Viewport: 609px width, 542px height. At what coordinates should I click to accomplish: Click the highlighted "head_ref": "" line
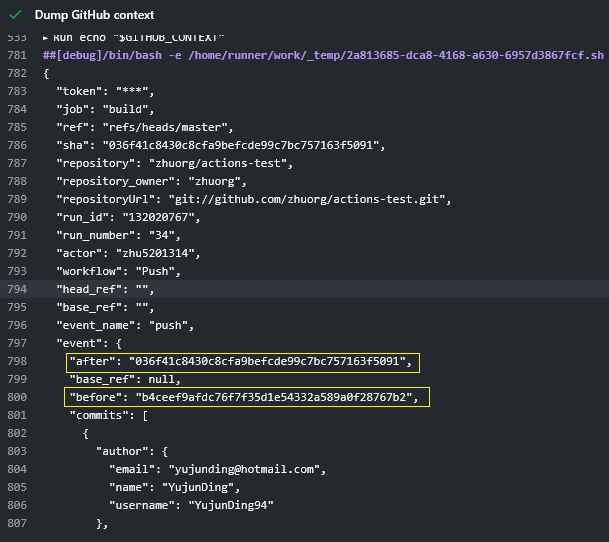tap(105, 289)
